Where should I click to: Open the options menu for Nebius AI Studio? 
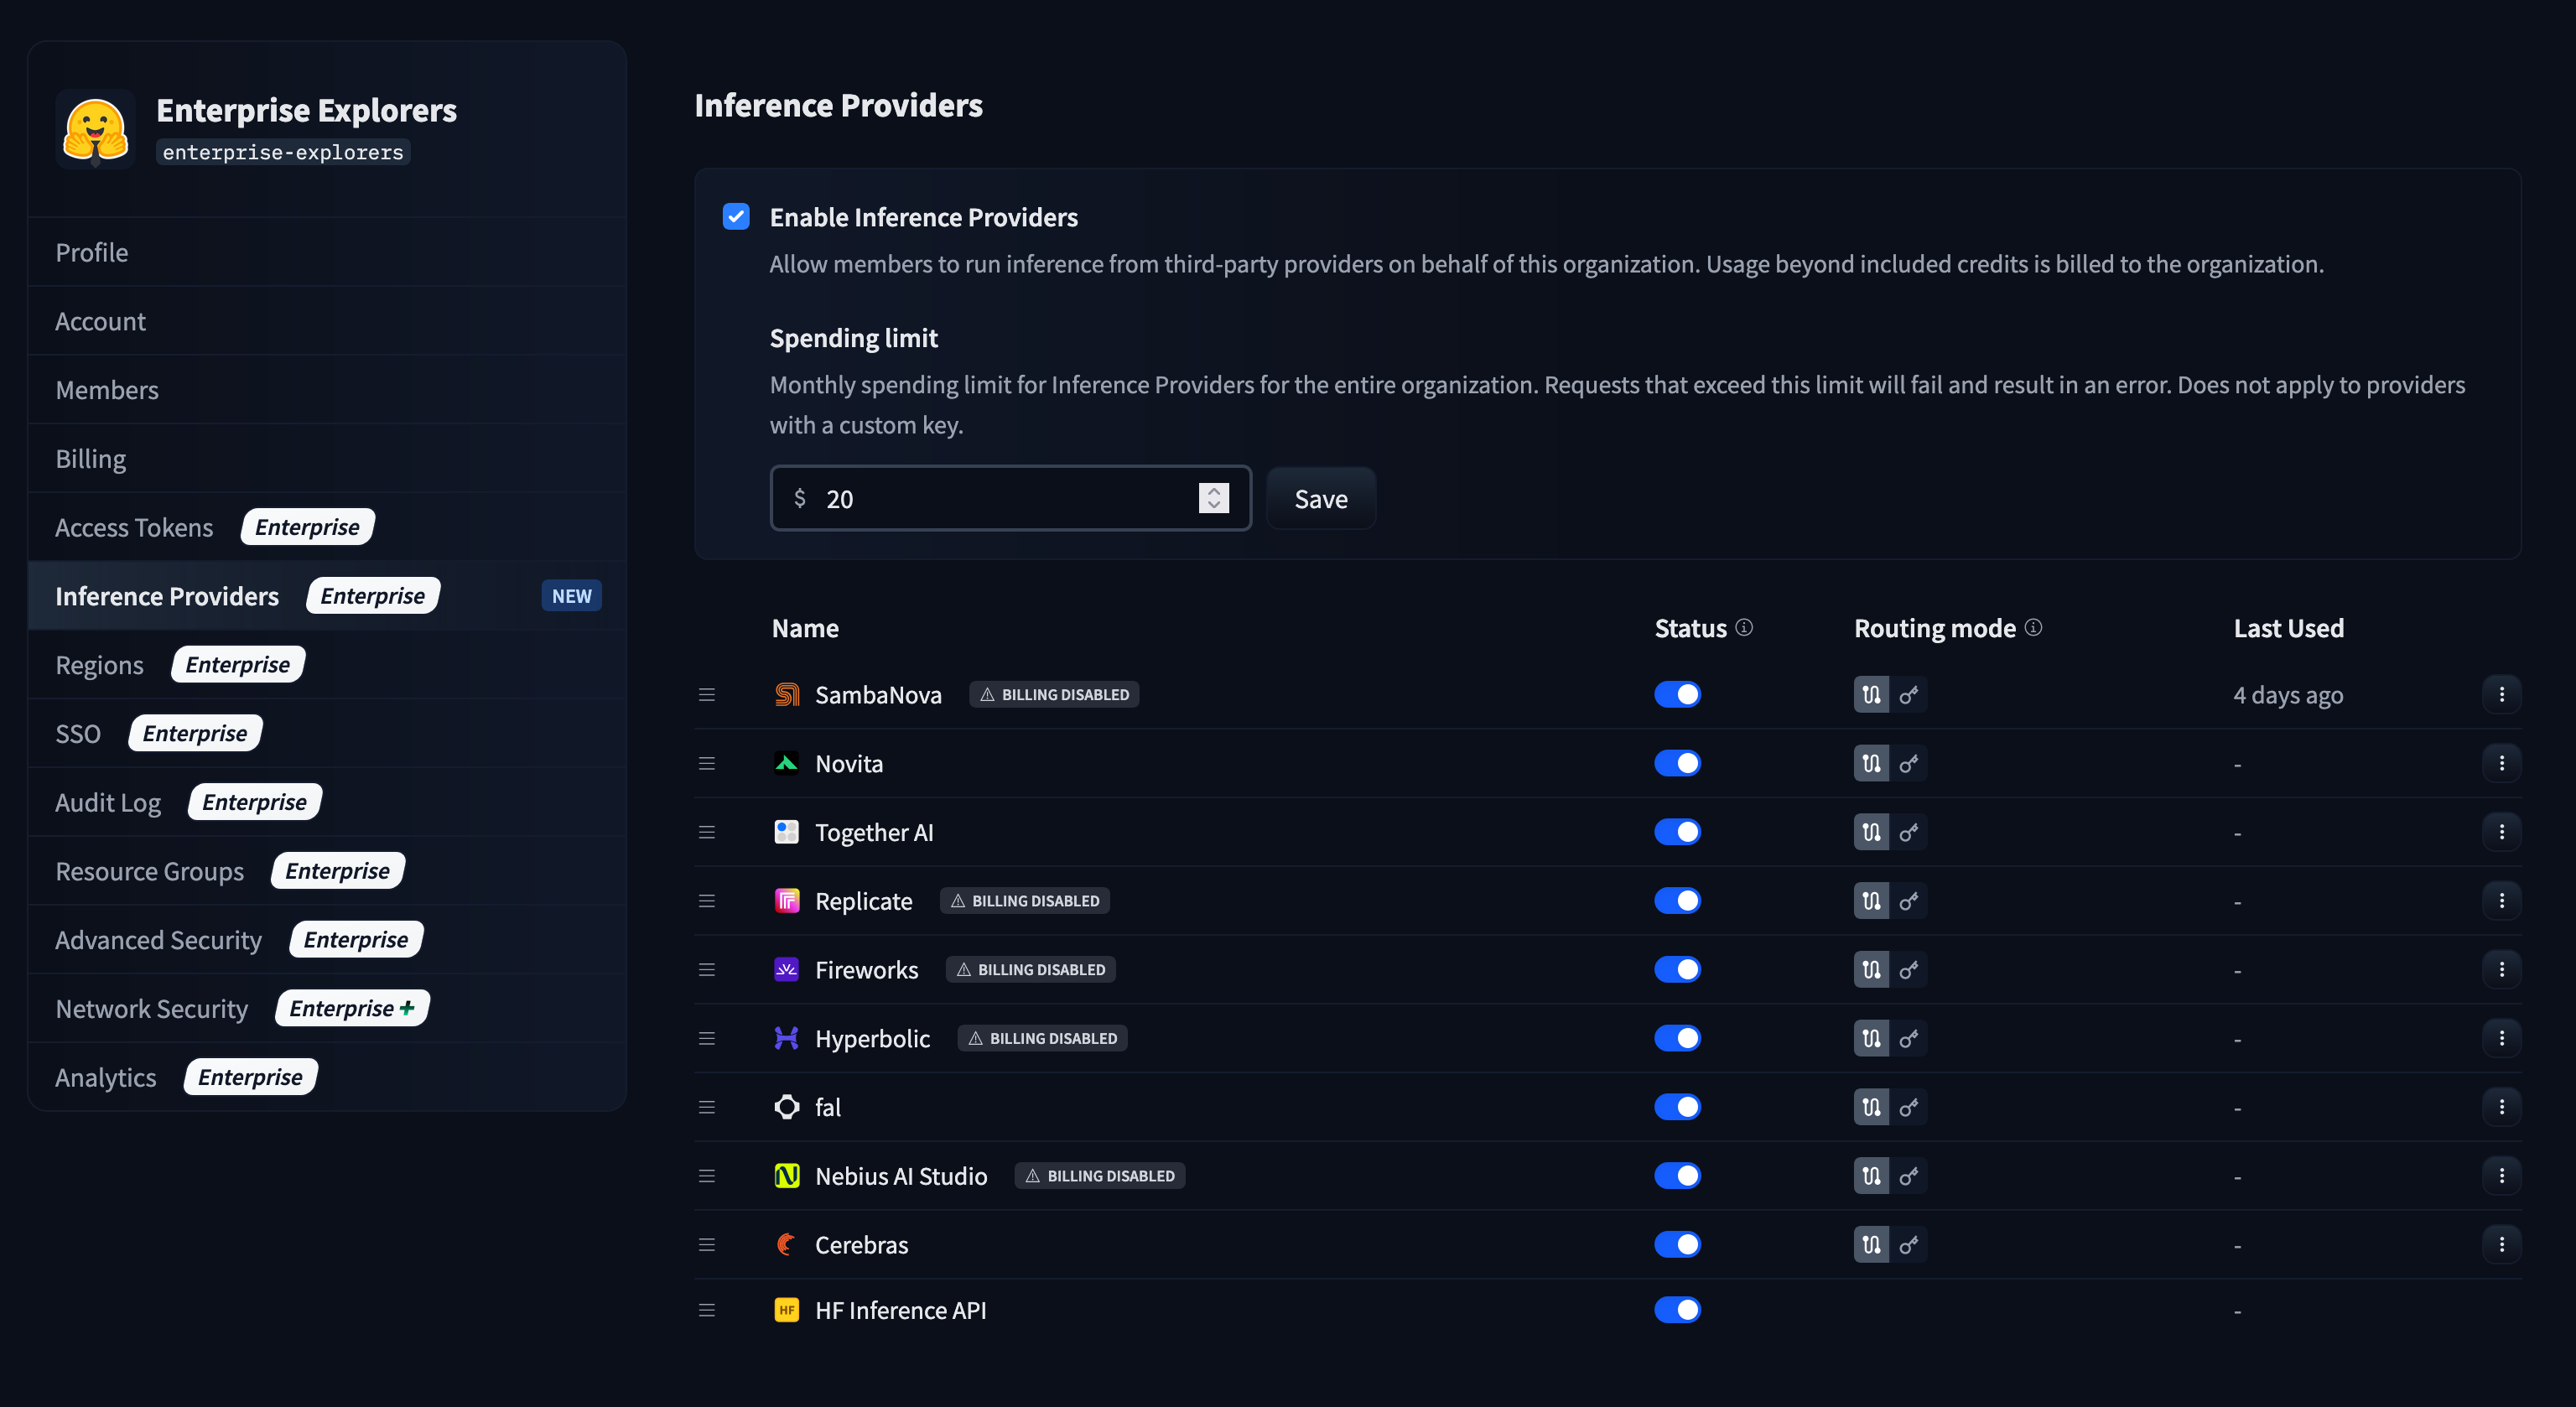pos(2502,1175)
